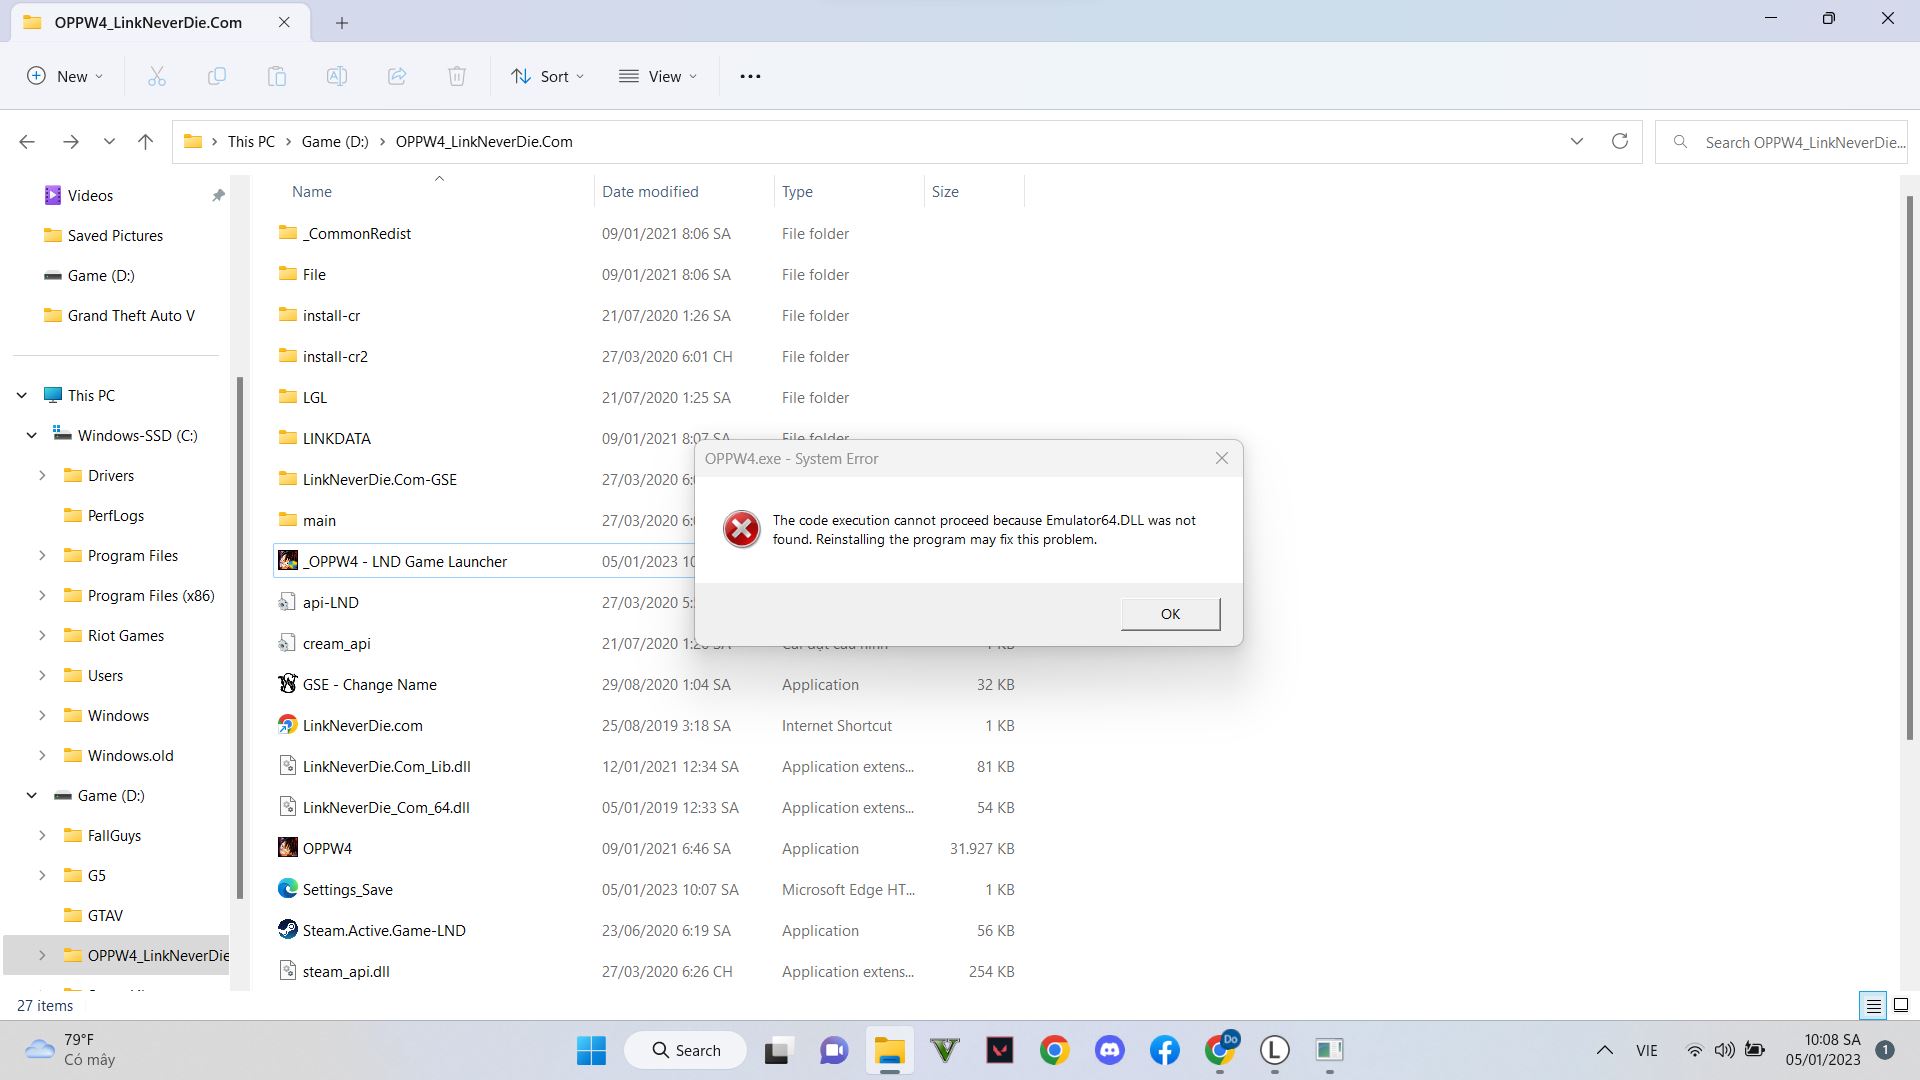Viewport: 1920px width, 1080px height.
Task: Refresh the current folder view
Action: tap(1619, 141)
